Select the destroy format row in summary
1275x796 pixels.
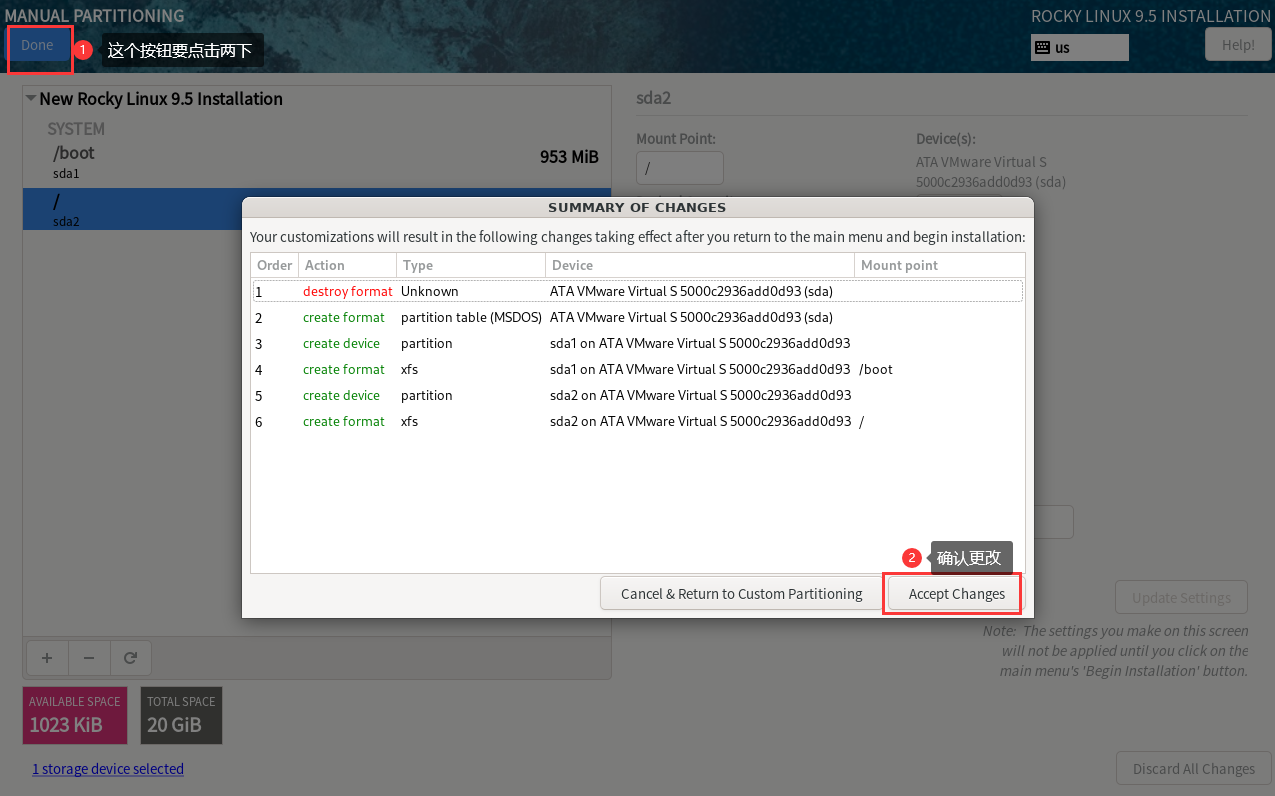click(x=636, y=291)
